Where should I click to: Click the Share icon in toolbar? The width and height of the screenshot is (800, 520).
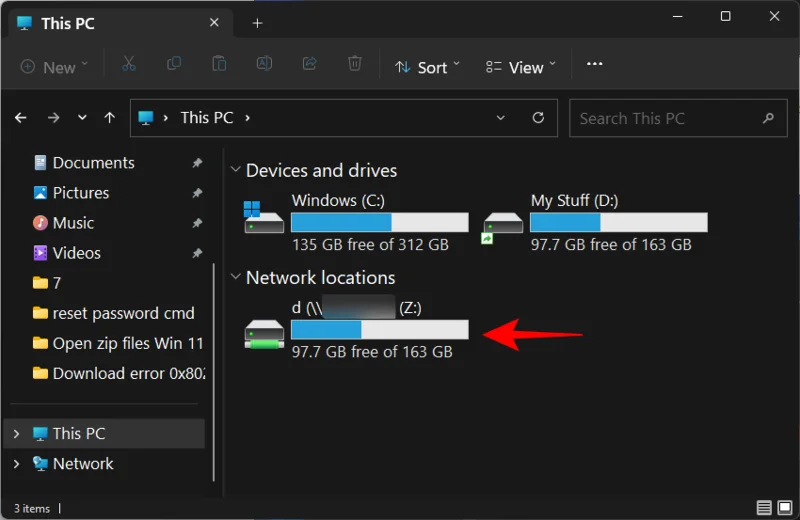click(x=309, y=64)
